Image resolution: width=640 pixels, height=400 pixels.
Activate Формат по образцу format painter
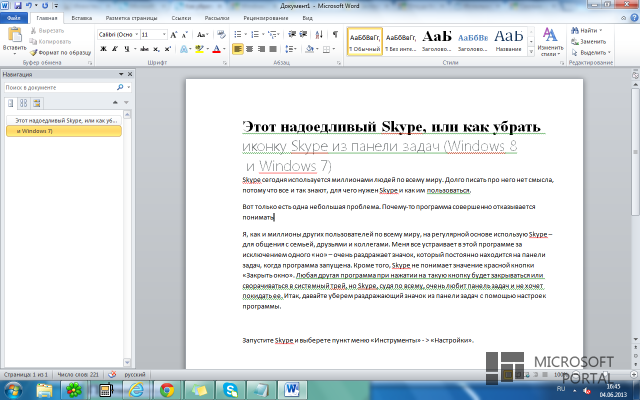pos(60,53)
